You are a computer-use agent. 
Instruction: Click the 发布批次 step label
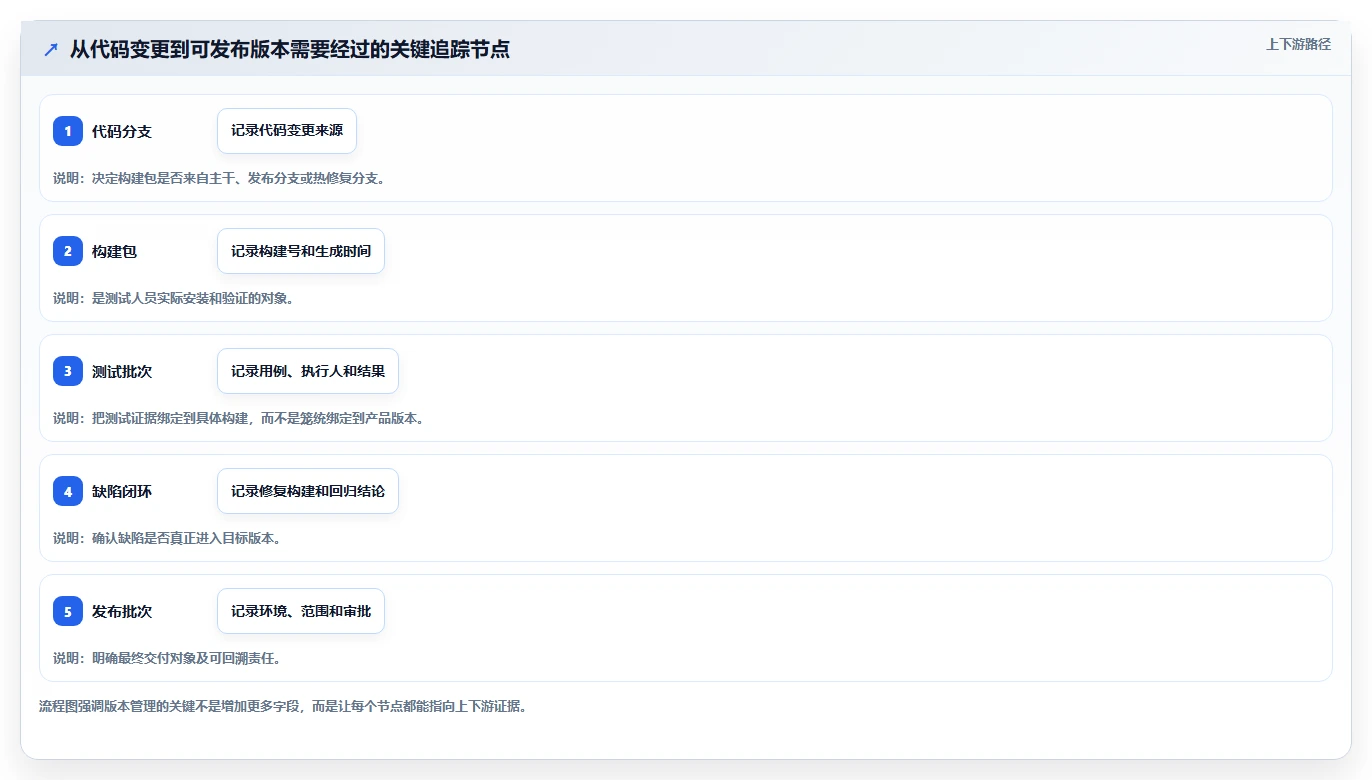pos(122,611)
